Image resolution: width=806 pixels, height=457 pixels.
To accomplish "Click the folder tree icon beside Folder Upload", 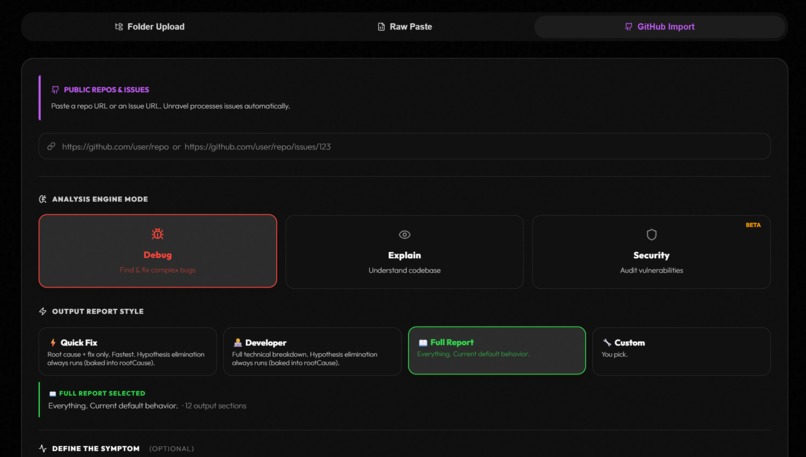I will click(119, 27).
